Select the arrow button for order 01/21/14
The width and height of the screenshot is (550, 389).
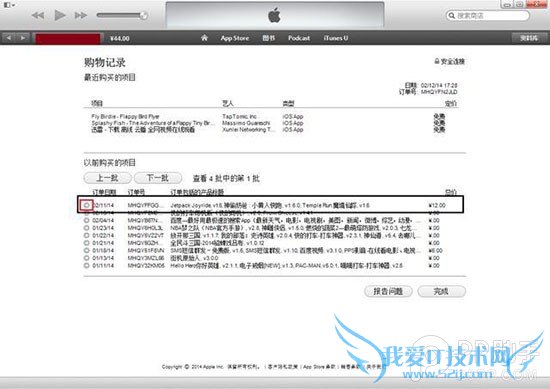86,243
